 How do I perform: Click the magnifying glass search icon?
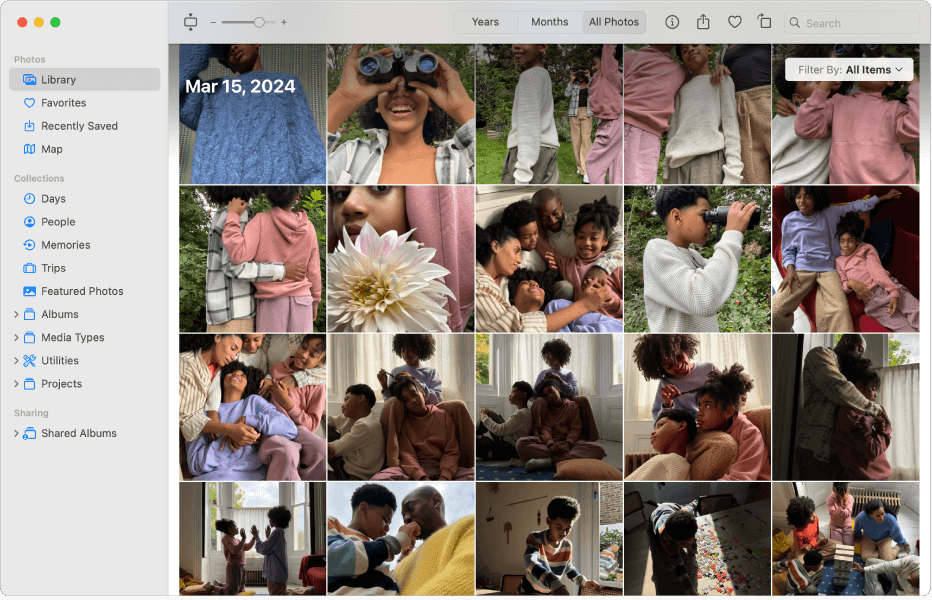coord(794,23)
